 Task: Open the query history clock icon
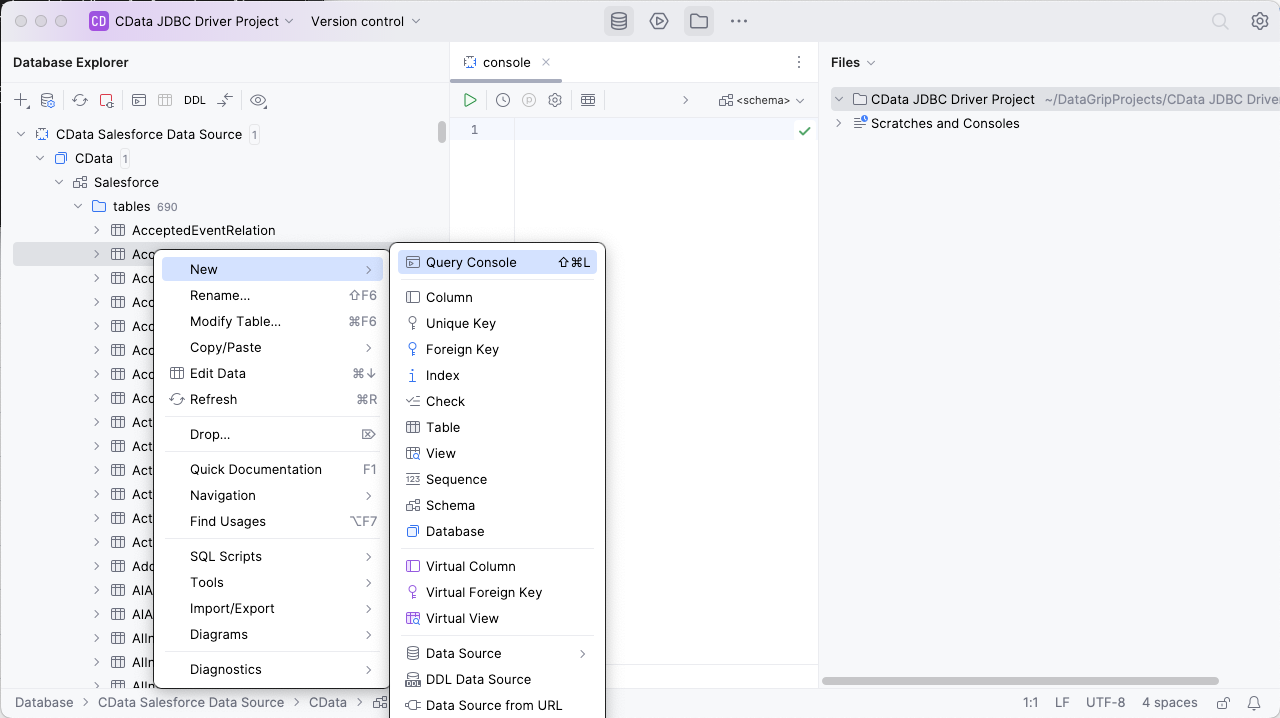click(503, 100)
